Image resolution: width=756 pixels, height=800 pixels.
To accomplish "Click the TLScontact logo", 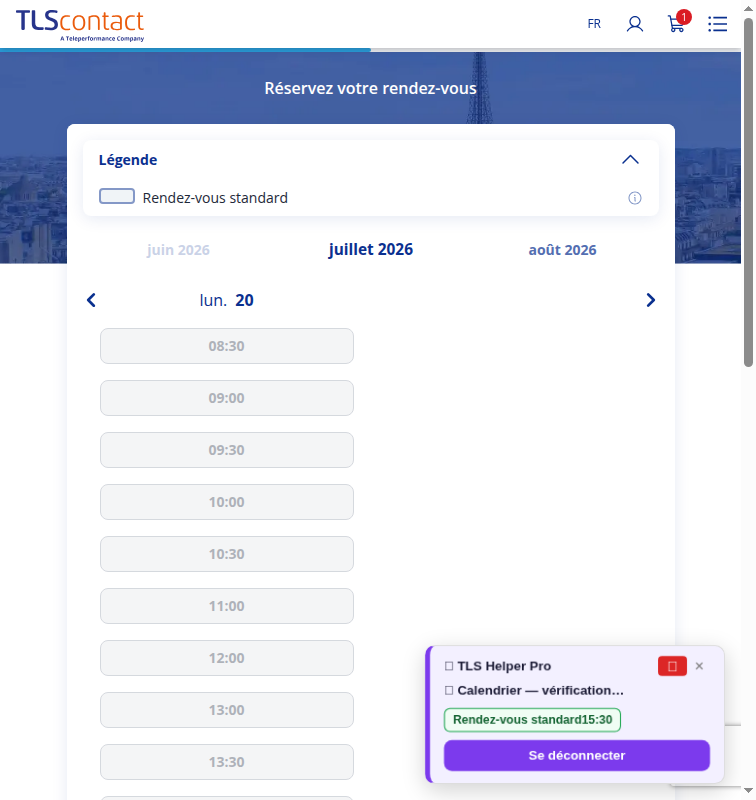I will [x=80, y=26].
